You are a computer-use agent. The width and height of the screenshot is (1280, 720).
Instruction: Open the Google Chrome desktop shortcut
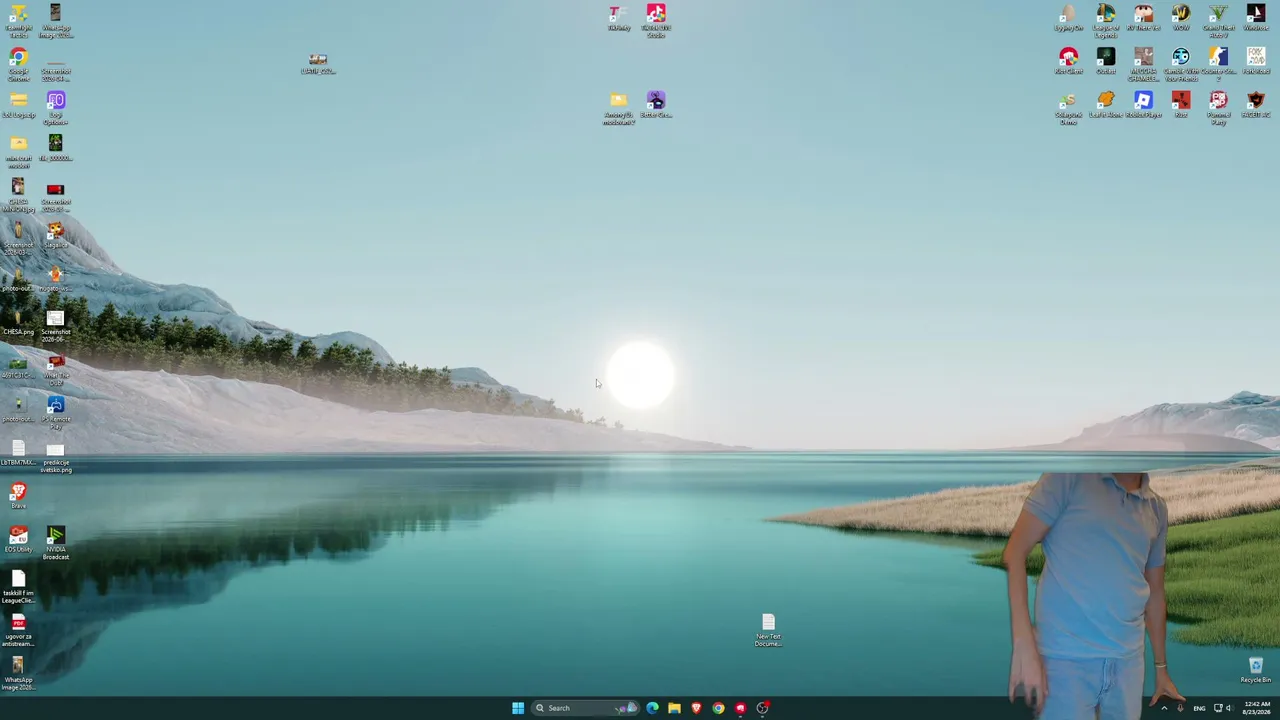[x=18, y=64]
